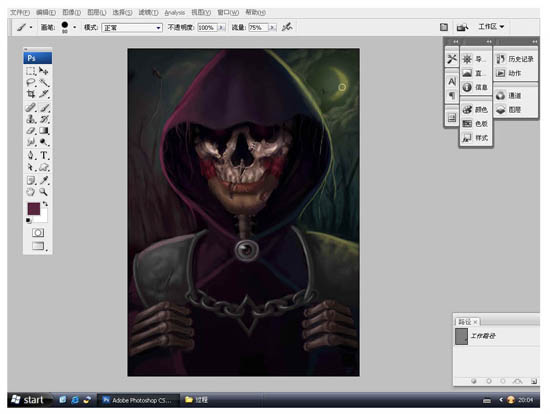Image resolution: width=550 pixels, height=414 pixels.
Task: Select the Pen tool
Action: pos(31,155)
